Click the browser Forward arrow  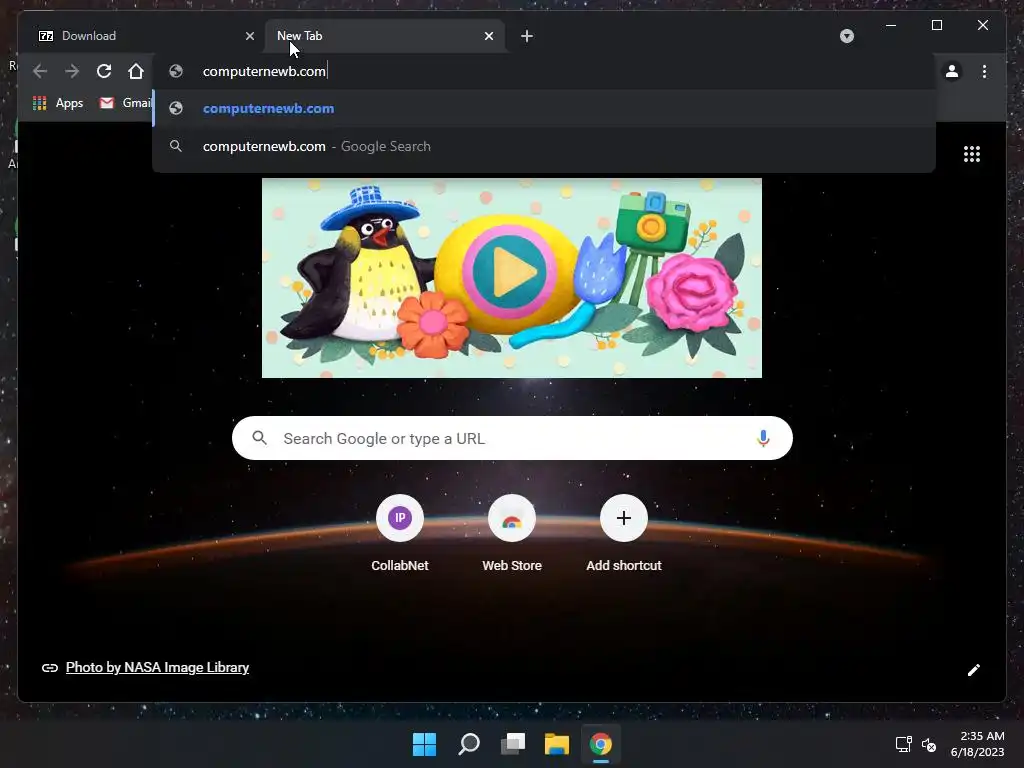click(72, 71)
